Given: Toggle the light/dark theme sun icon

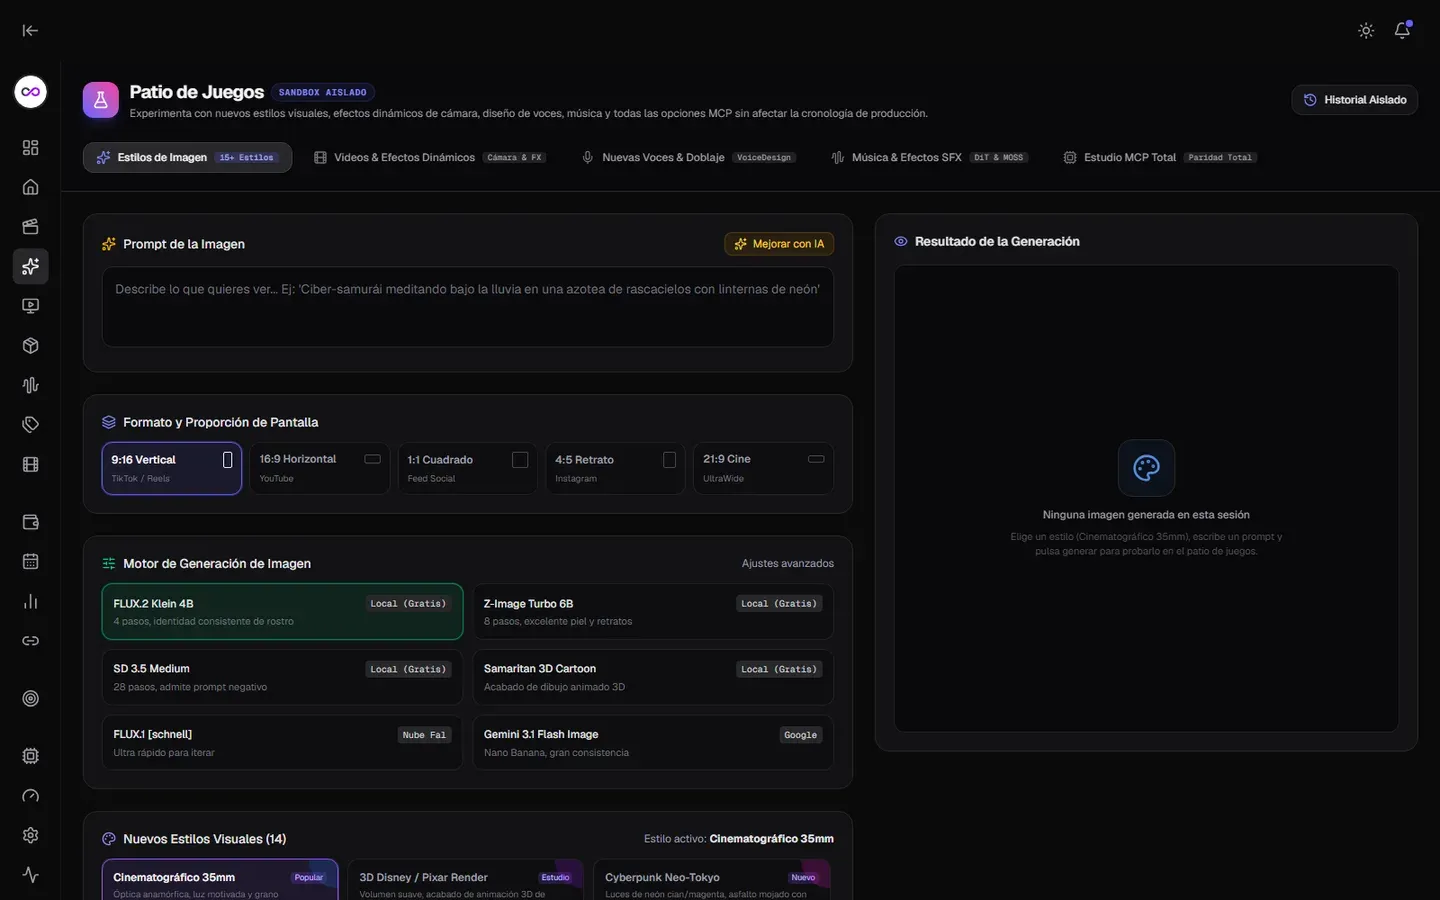Looking at the screenshot, I should click(1366, 31).
